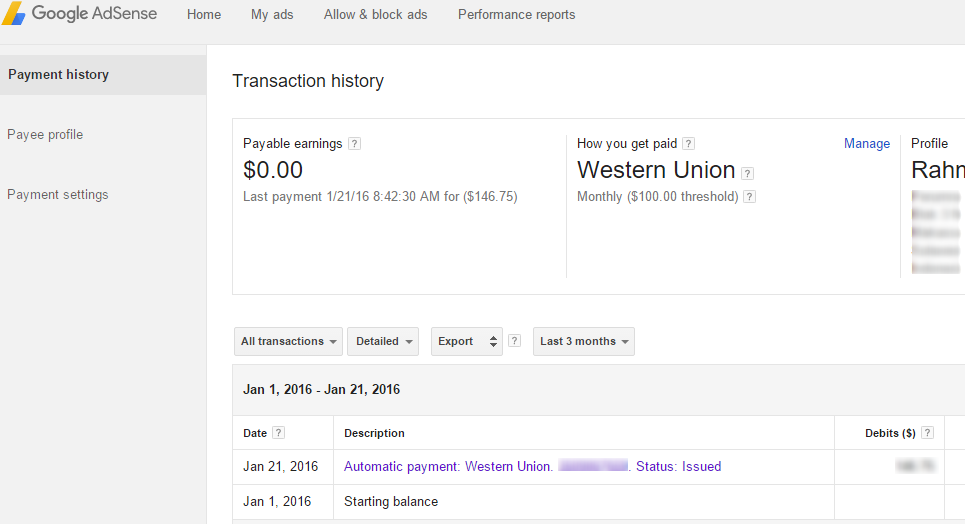The image size is (965, 524).
Task: Go to the Home tab
Action: 204,15
